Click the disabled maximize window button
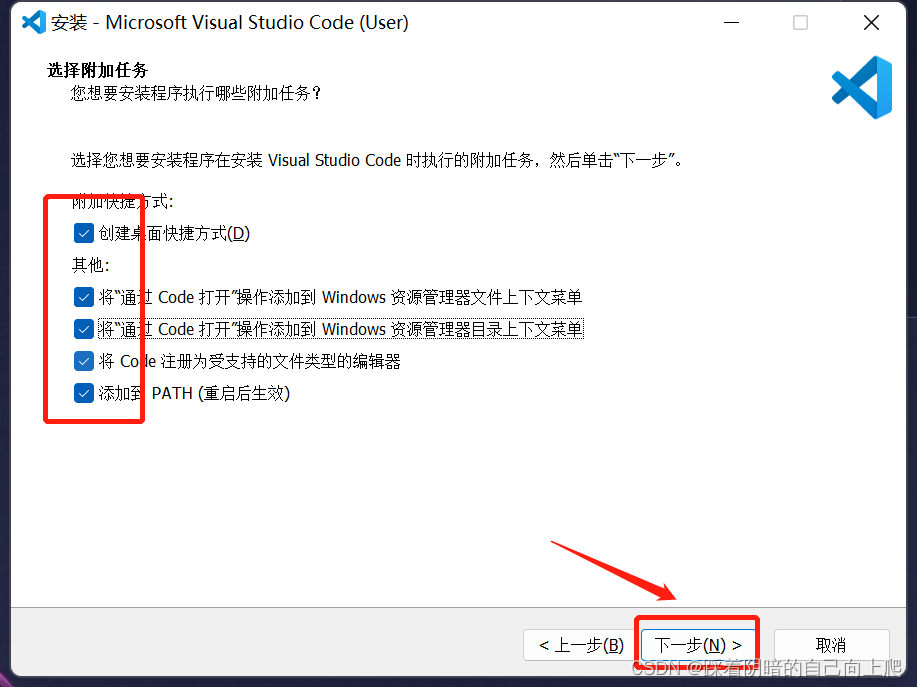Viewport: 917px width, 687px height. pyautogui.click(x=800, y=23)
